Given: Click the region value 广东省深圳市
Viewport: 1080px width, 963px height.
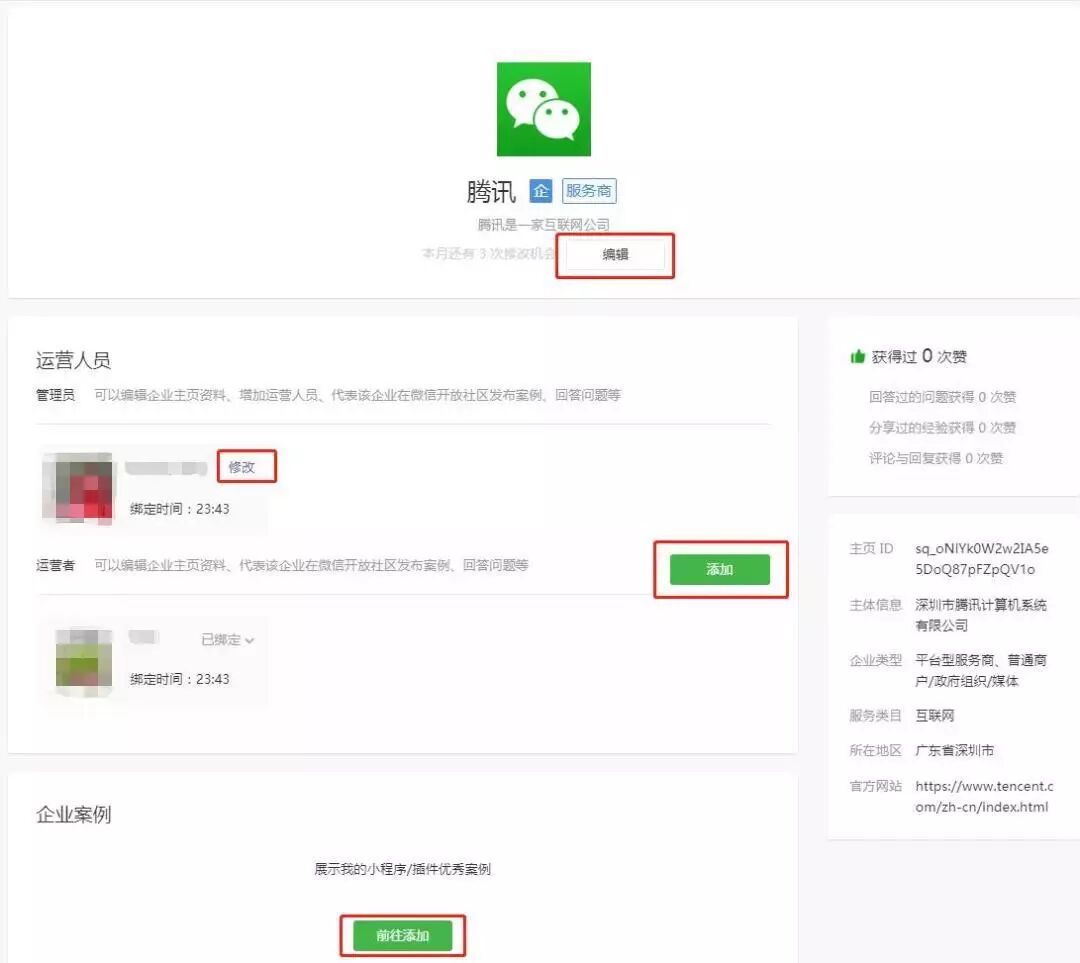Looking at the screenshot, I should tap(954, 750).
